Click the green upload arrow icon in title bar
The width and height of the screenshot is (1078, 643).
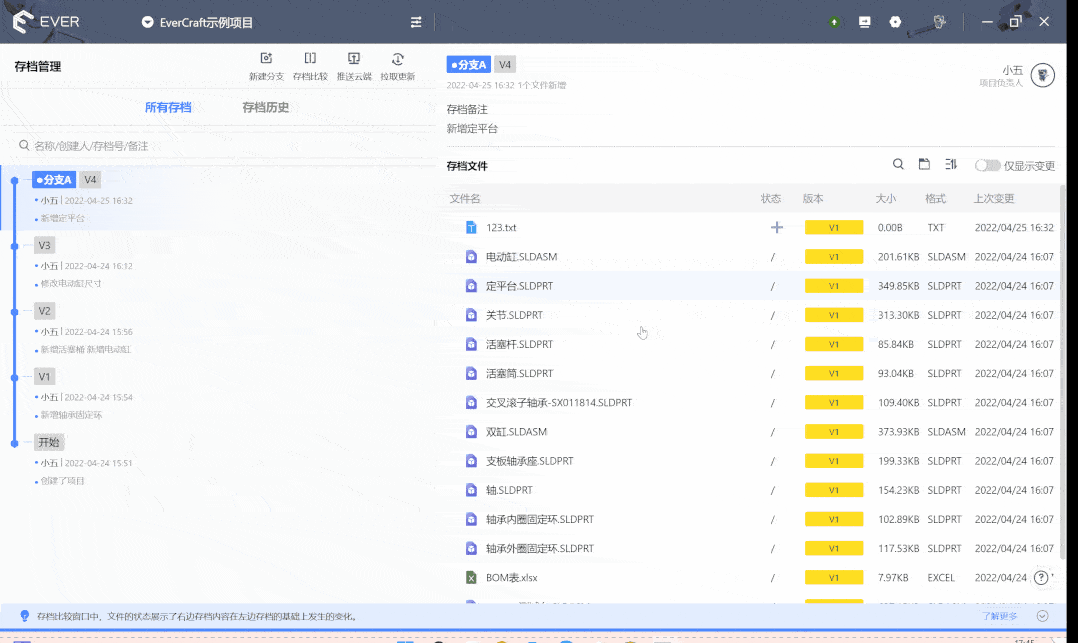pos(834,22)
